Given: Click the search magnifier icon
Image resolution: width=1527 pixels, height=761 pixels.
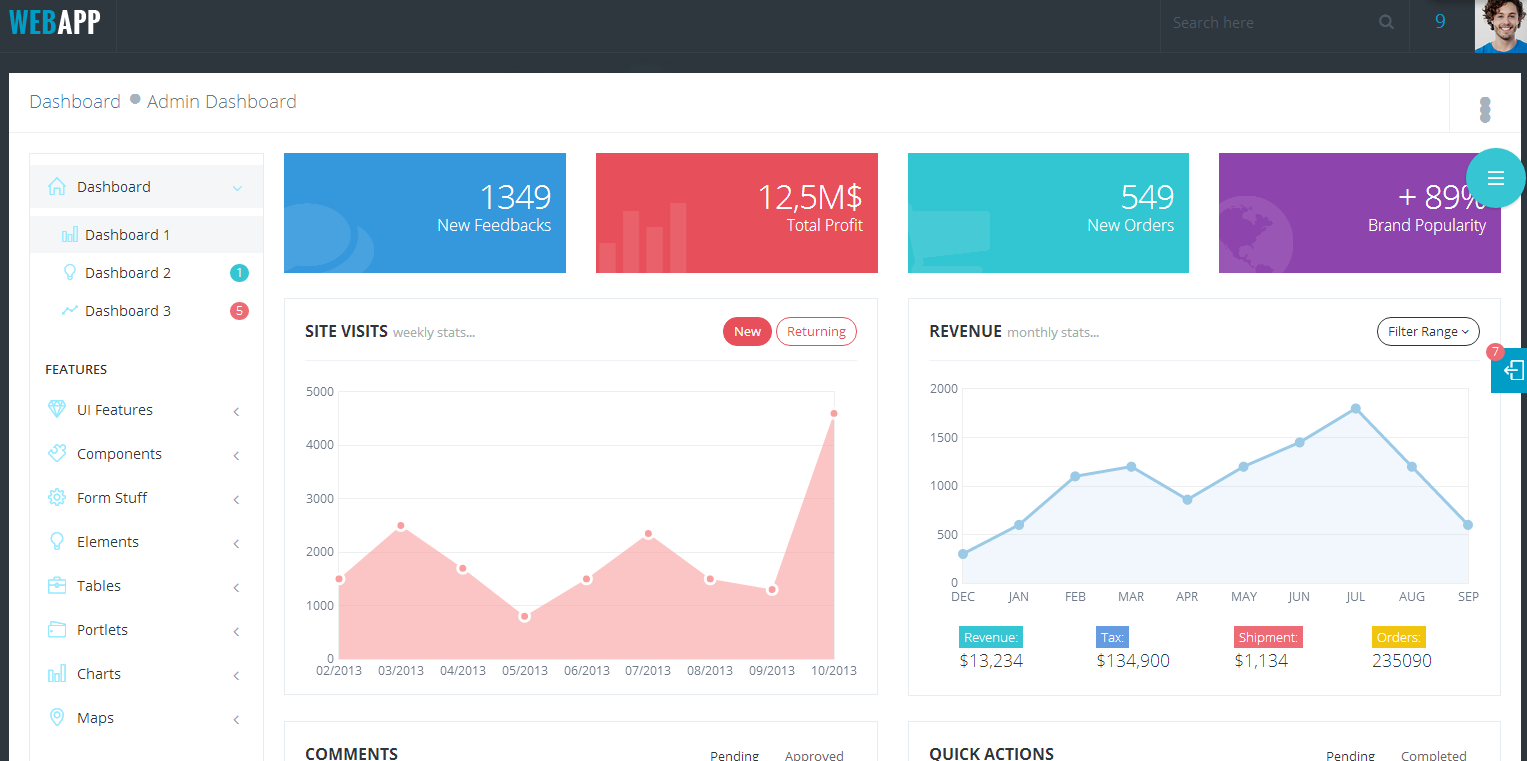Looking at the screenshot, I should 1386,22.
